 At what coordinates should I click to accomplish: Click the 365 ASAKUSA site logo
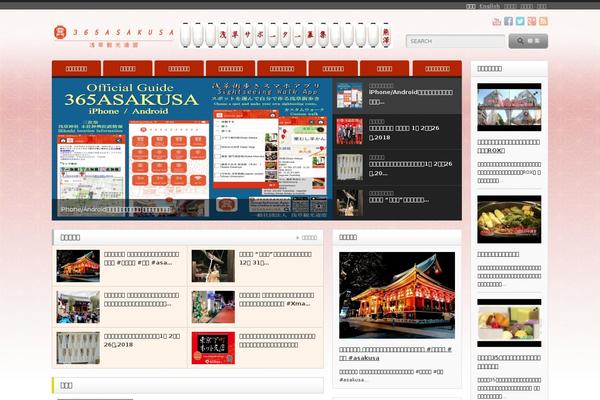pyautogui.click(x=114, y=36)
